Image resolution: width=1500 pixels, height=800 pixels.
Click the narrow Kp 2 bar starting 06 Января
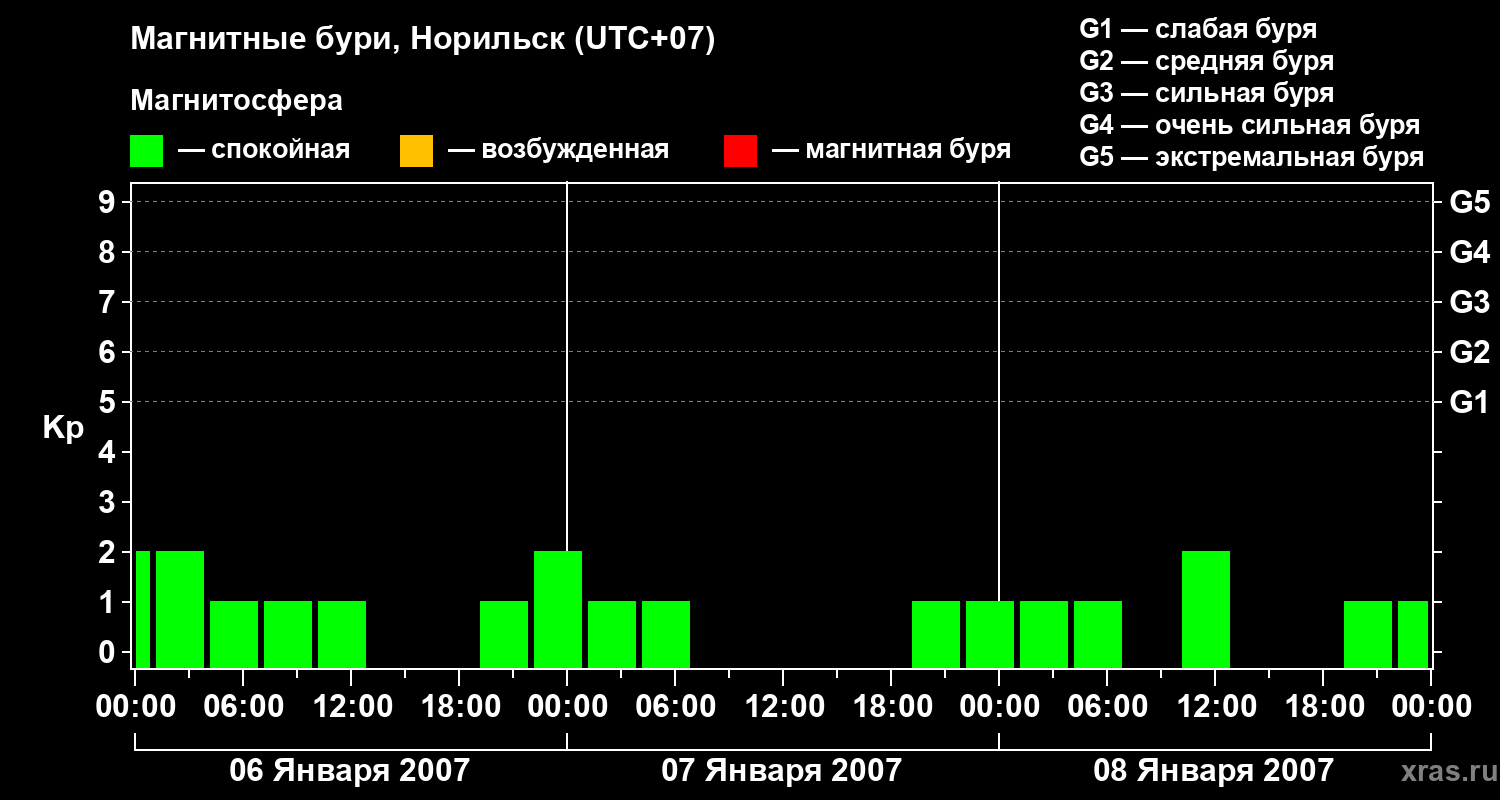pyautogui.click(x=143, y=609)
